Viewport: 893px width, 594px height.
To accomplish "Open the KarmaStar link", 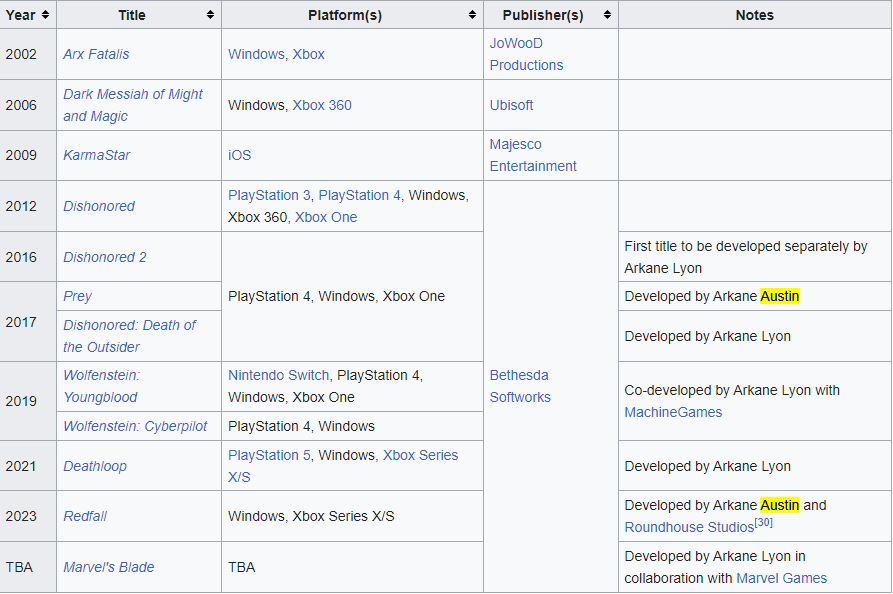I will pos(97,155).
